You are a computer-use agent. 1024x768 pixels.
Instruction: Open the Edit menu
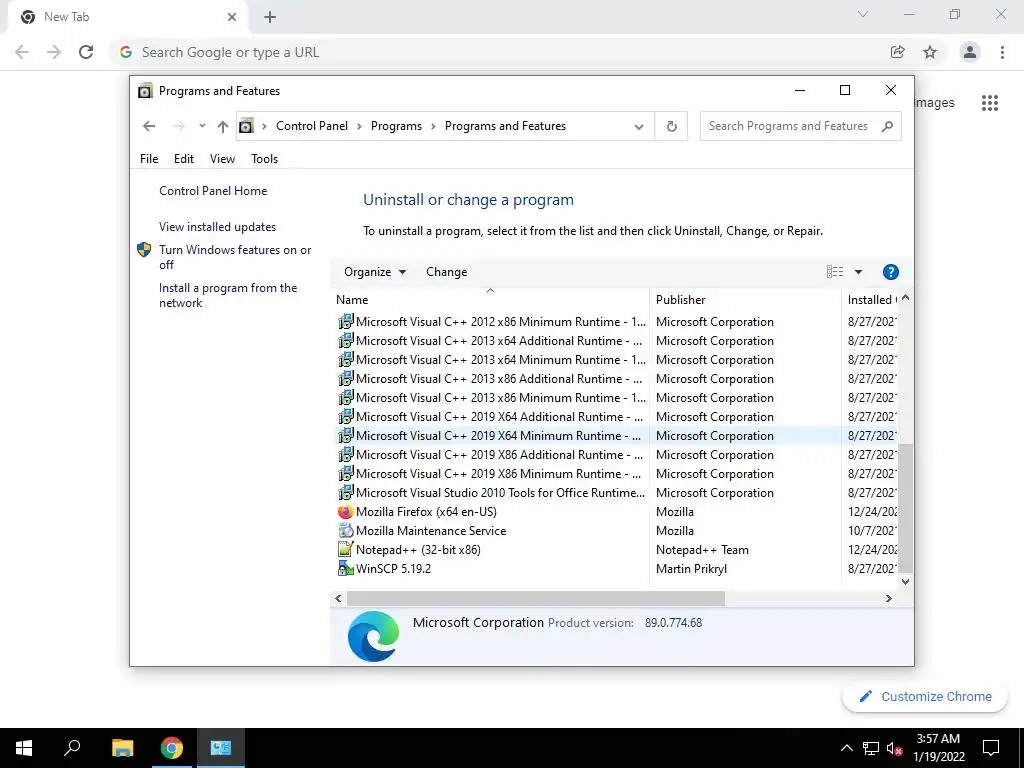coord(184,159)
